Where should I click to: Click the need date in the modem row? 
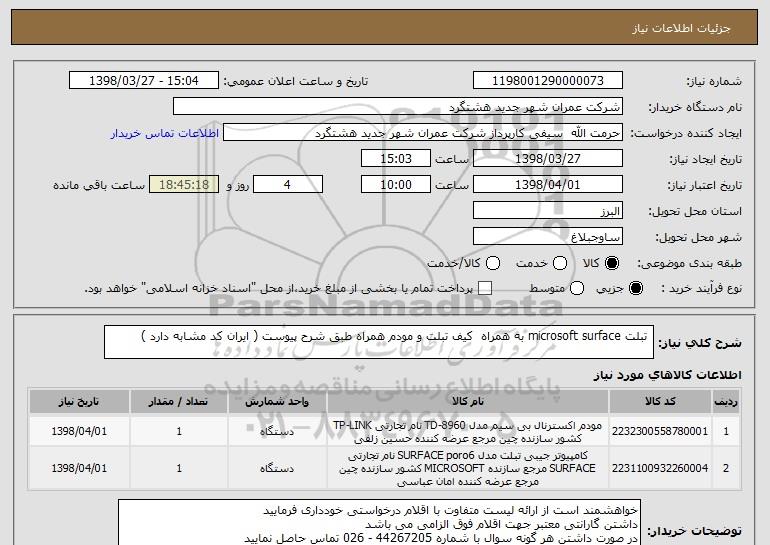[x=79, y=431]
